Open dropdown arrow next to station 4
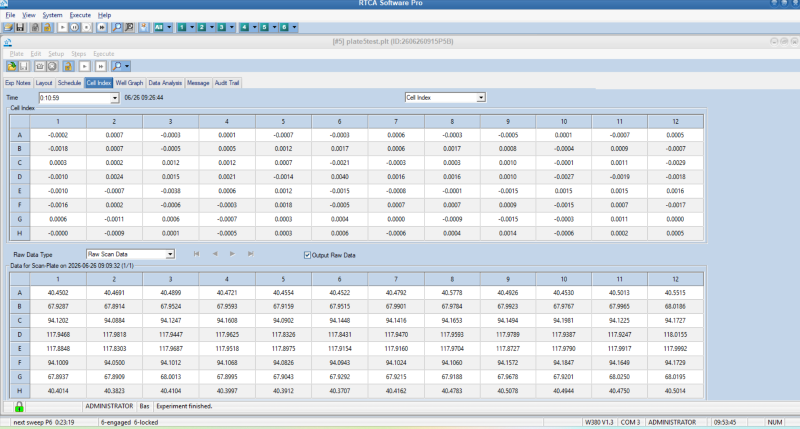 click(255, 28)
